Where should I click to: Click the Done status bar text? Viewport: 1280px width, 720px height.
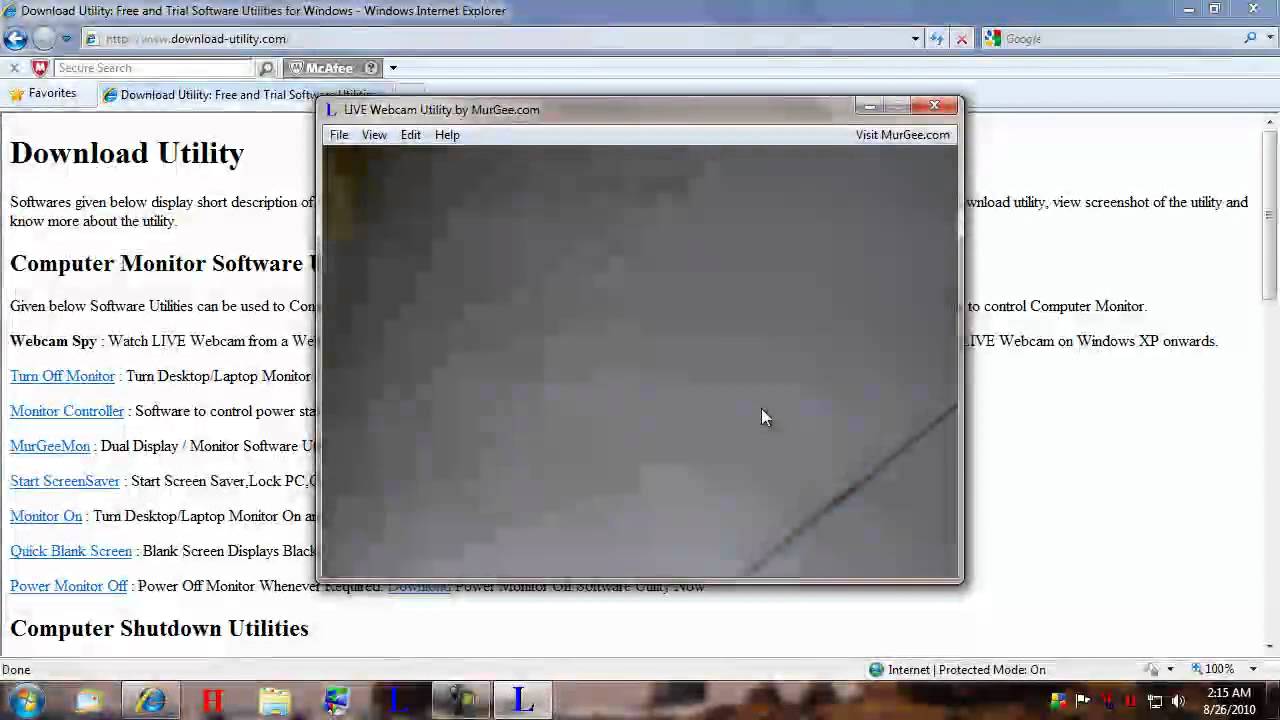16,670
